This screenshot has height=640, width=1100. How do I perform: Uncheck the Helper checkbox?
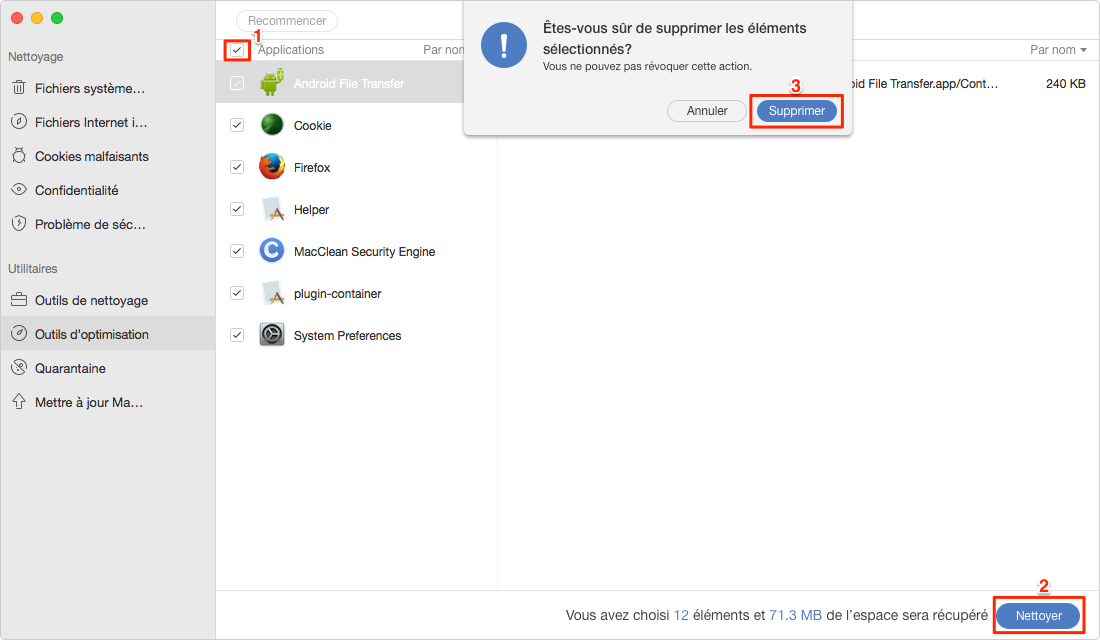(x=237, y=209)
